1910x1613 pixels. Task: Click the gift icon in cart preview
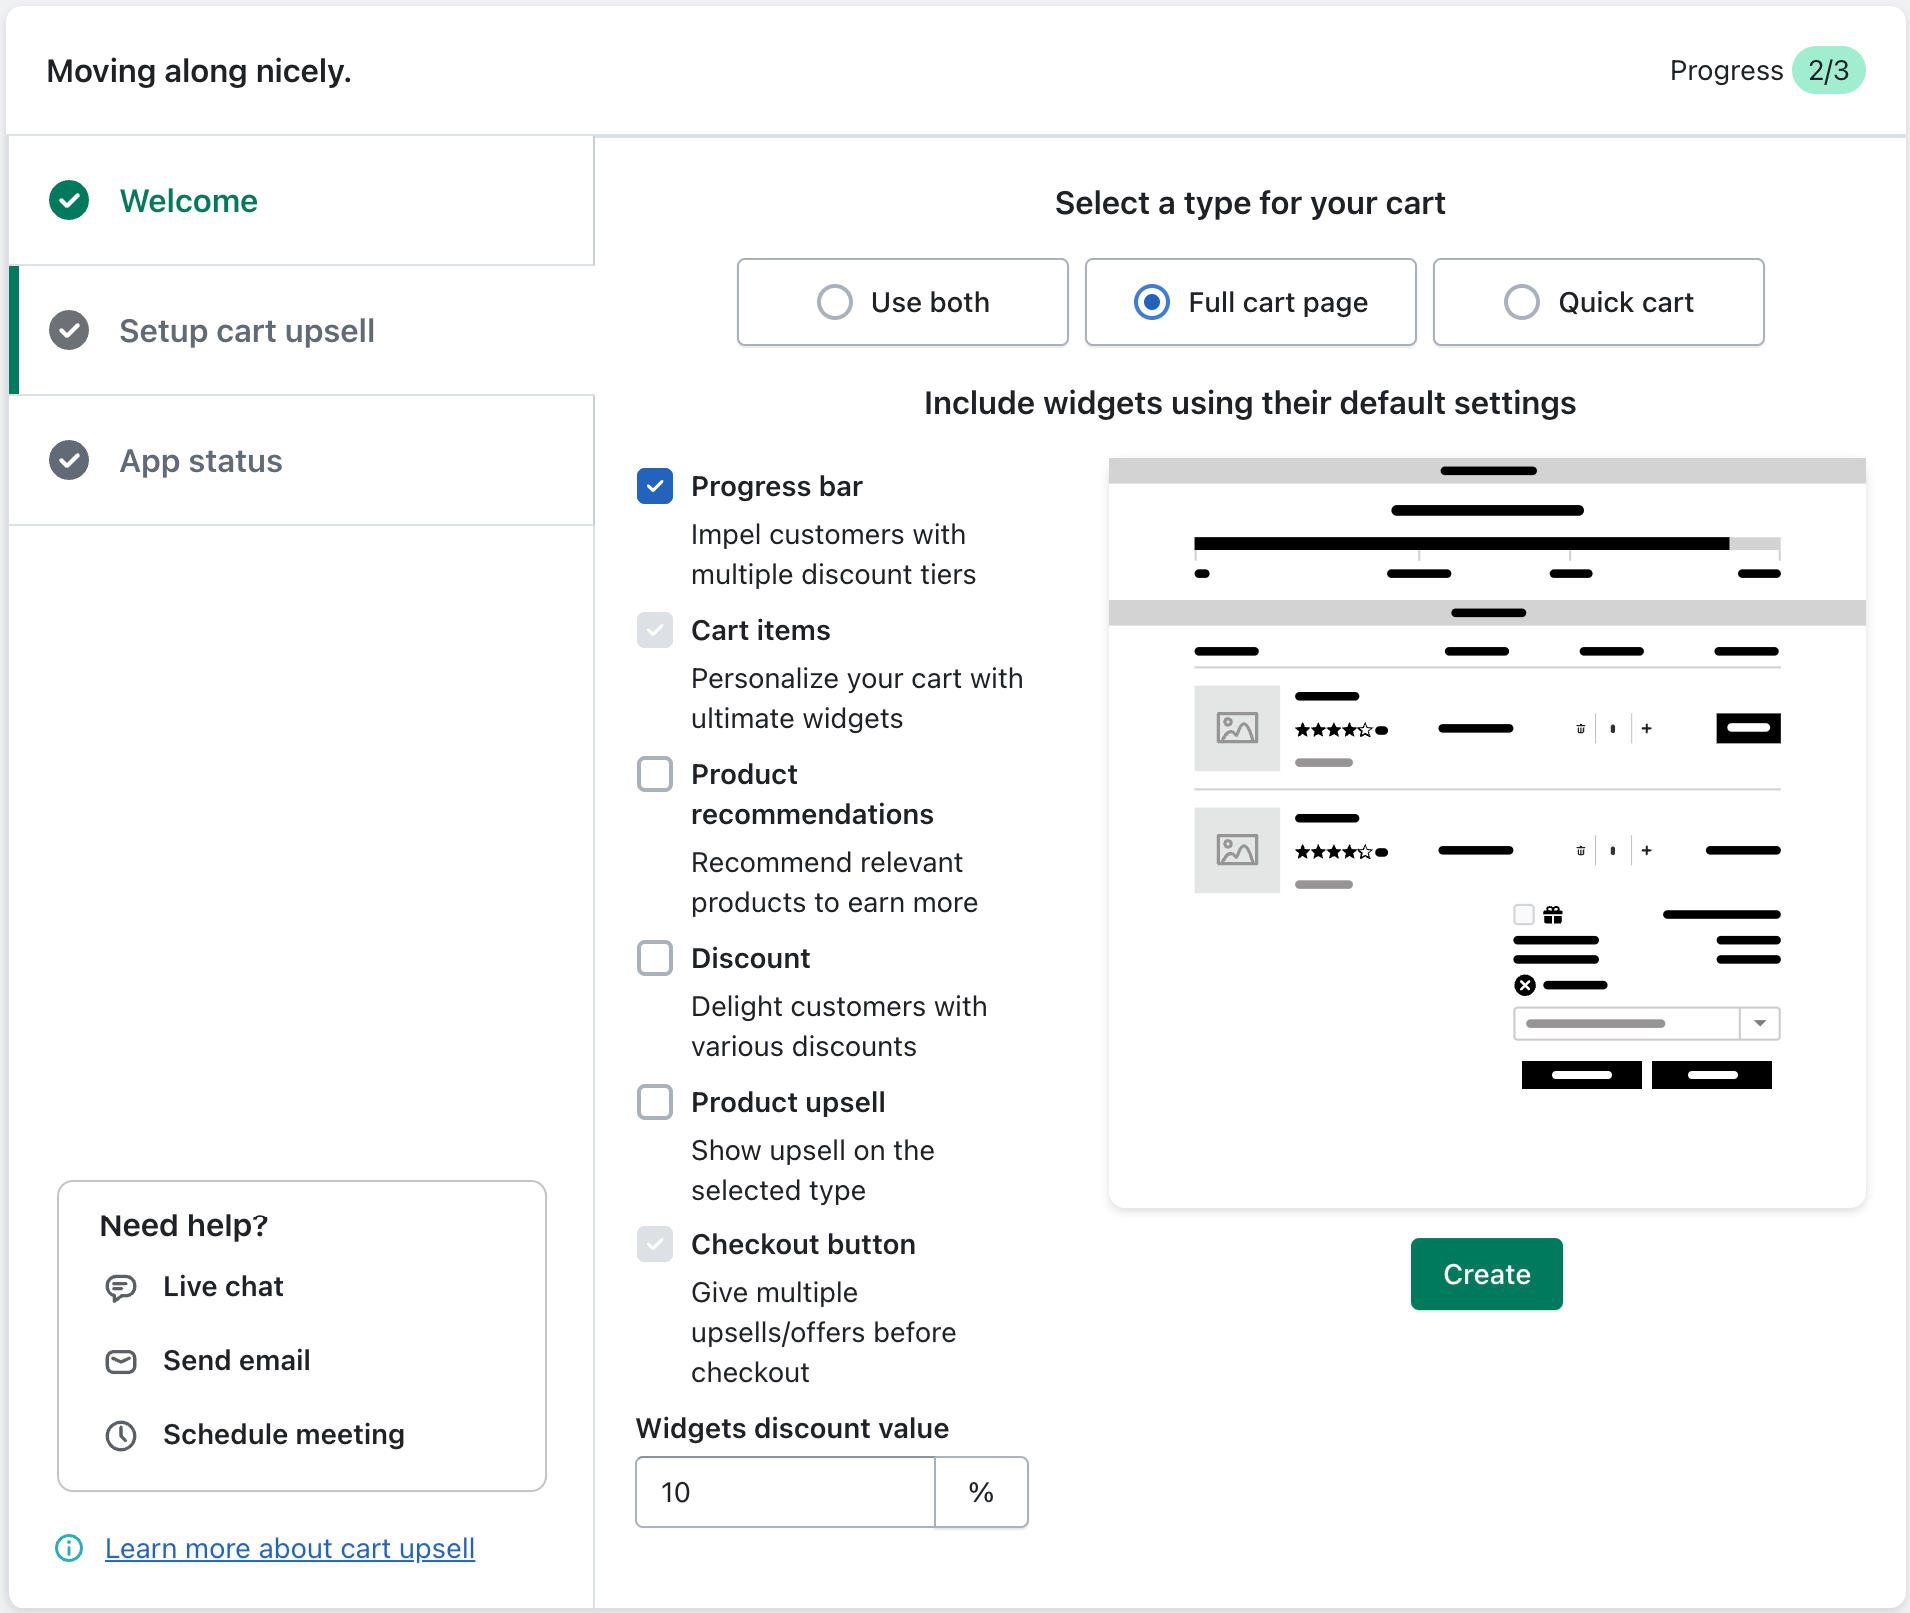(1553, 914)
